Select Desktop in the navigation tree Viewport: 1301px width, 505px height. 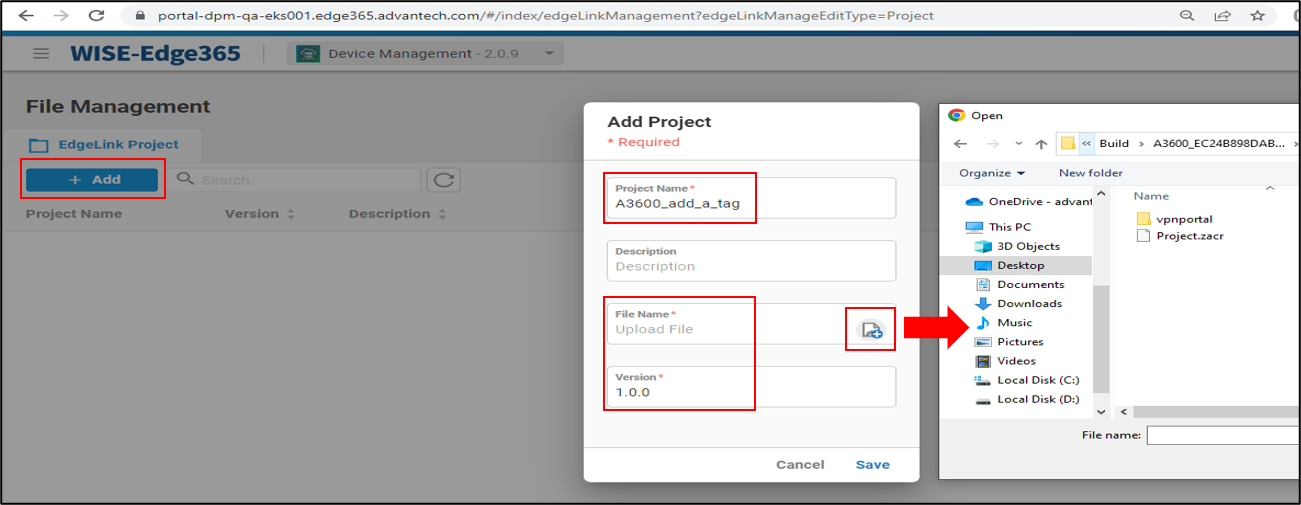[1020, 265]
